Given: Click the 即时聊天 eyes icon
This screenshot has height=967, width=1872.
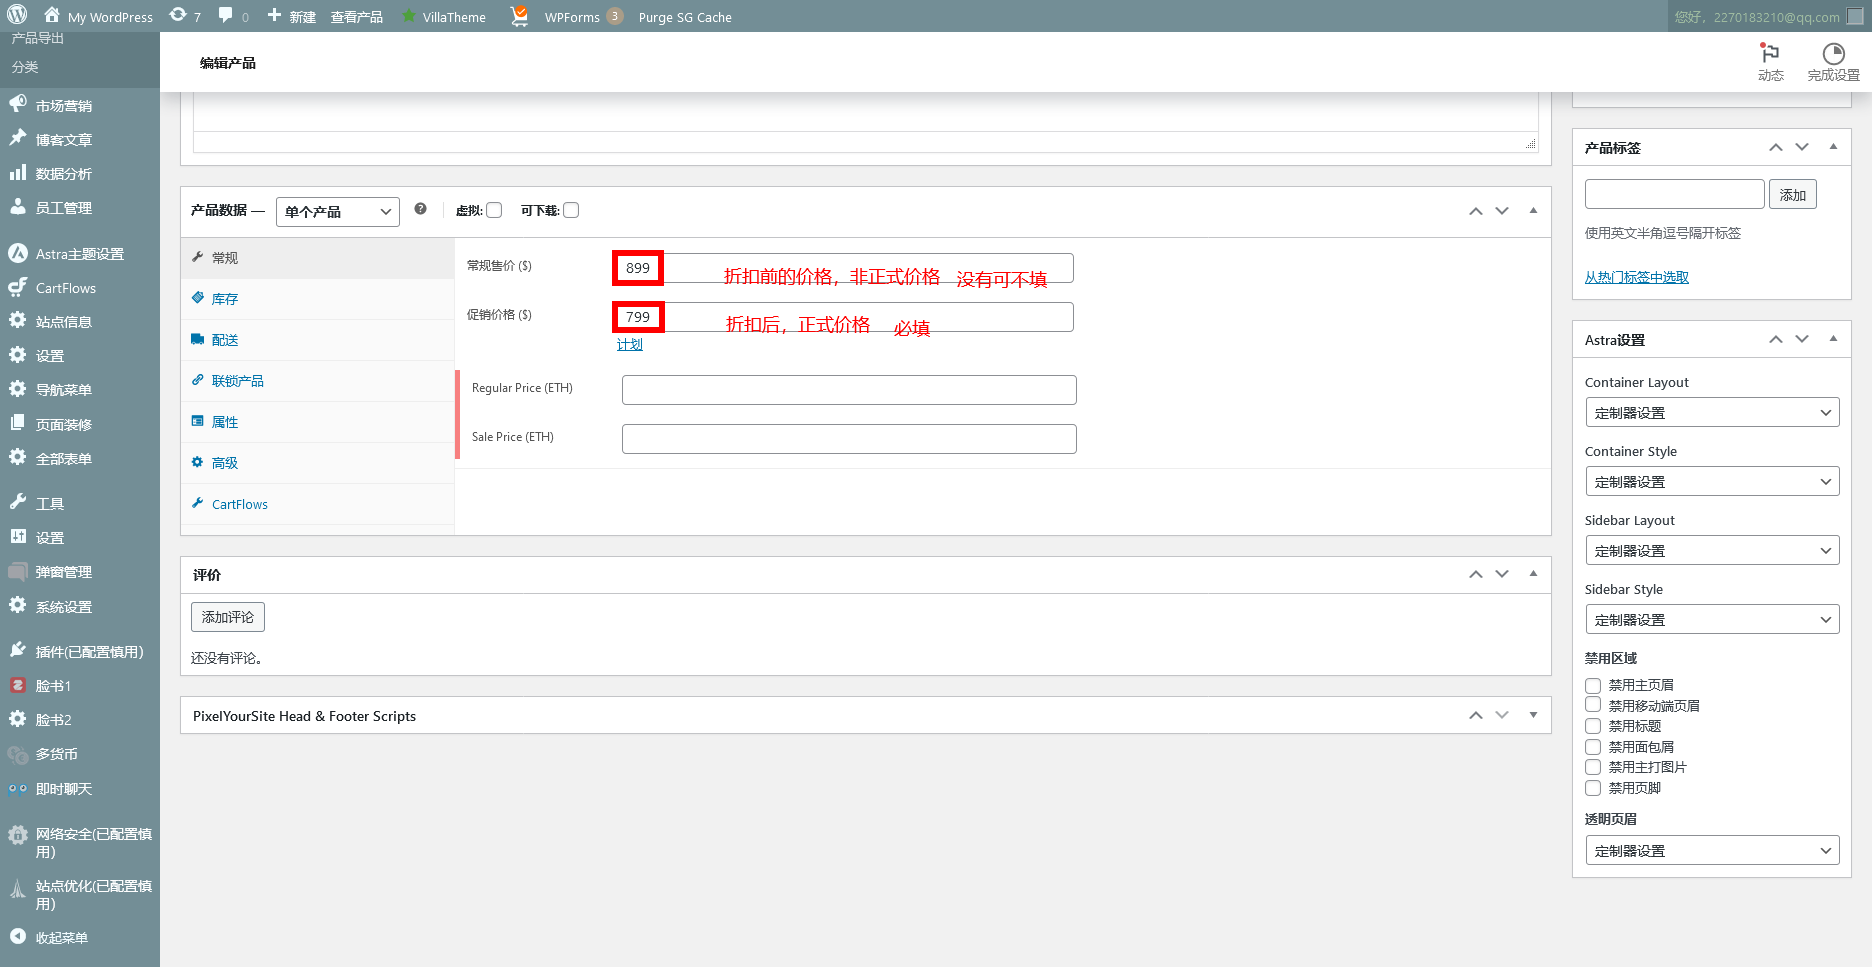Looking at the screenshot, I should point(18,788).
